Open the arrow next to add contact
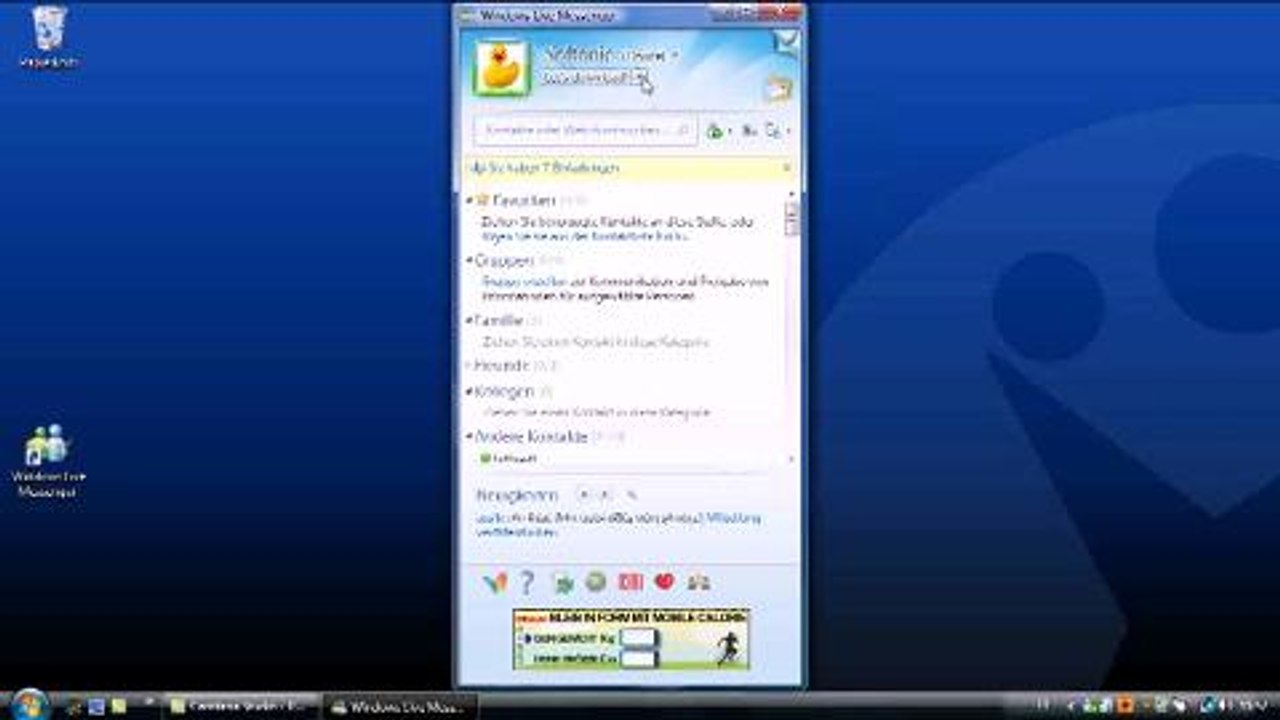This screenshot has height=720, width=1280. [x=729, y=132]
